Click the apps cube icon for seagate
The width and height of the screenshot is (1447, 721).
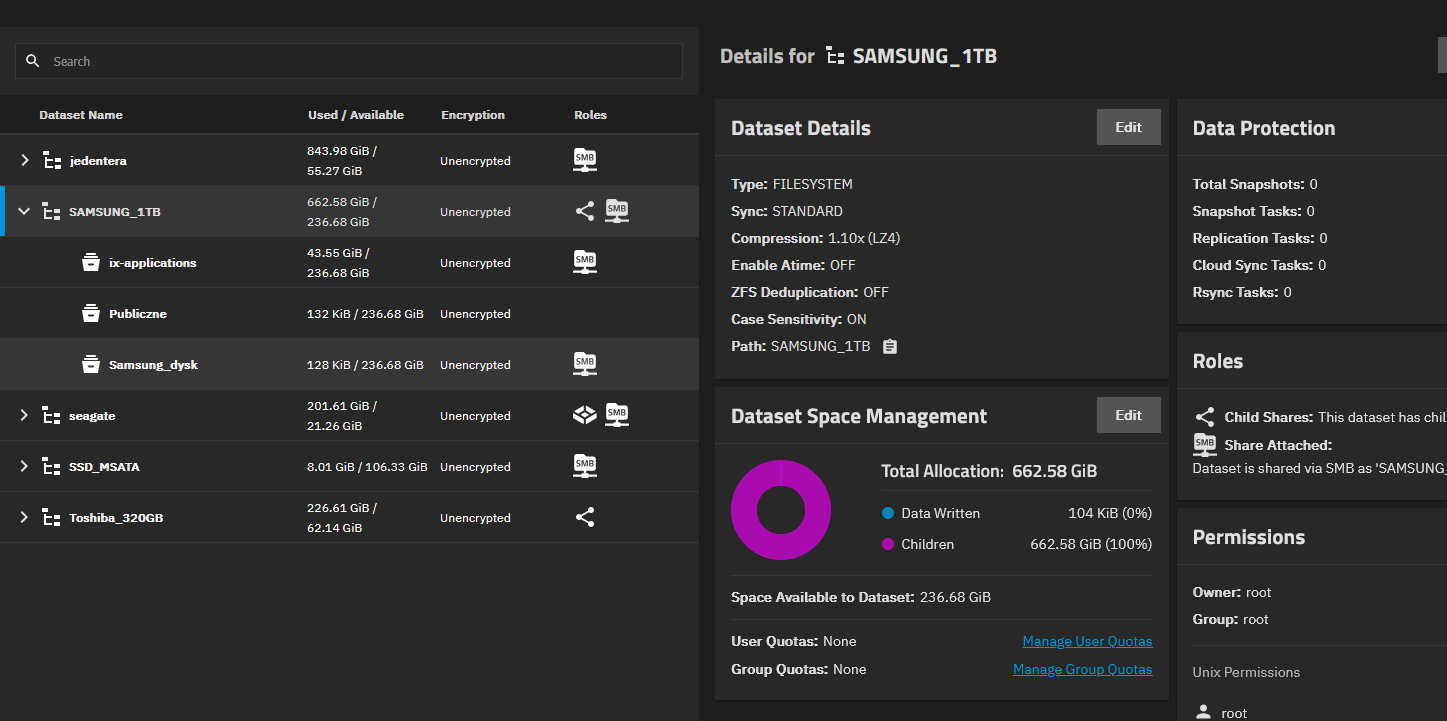585,415
